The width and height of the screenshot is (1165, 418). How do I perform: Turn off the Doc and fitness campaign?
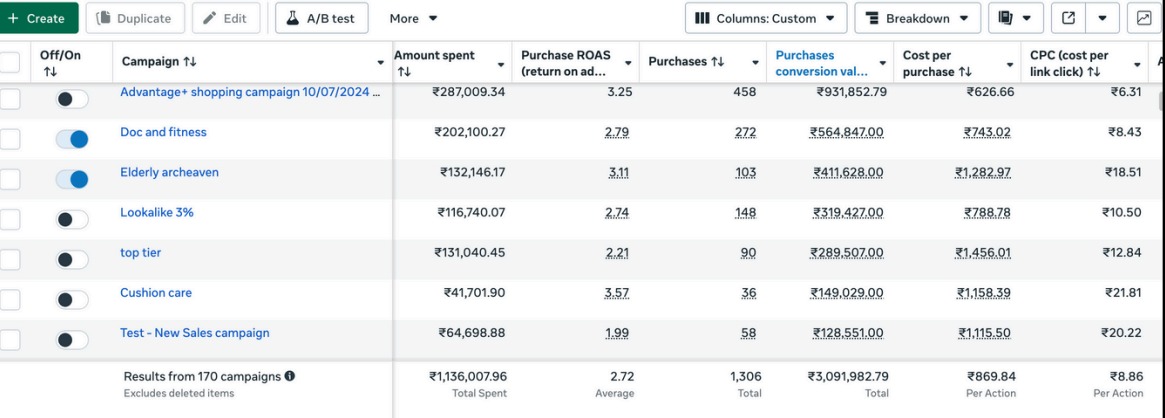72,140
